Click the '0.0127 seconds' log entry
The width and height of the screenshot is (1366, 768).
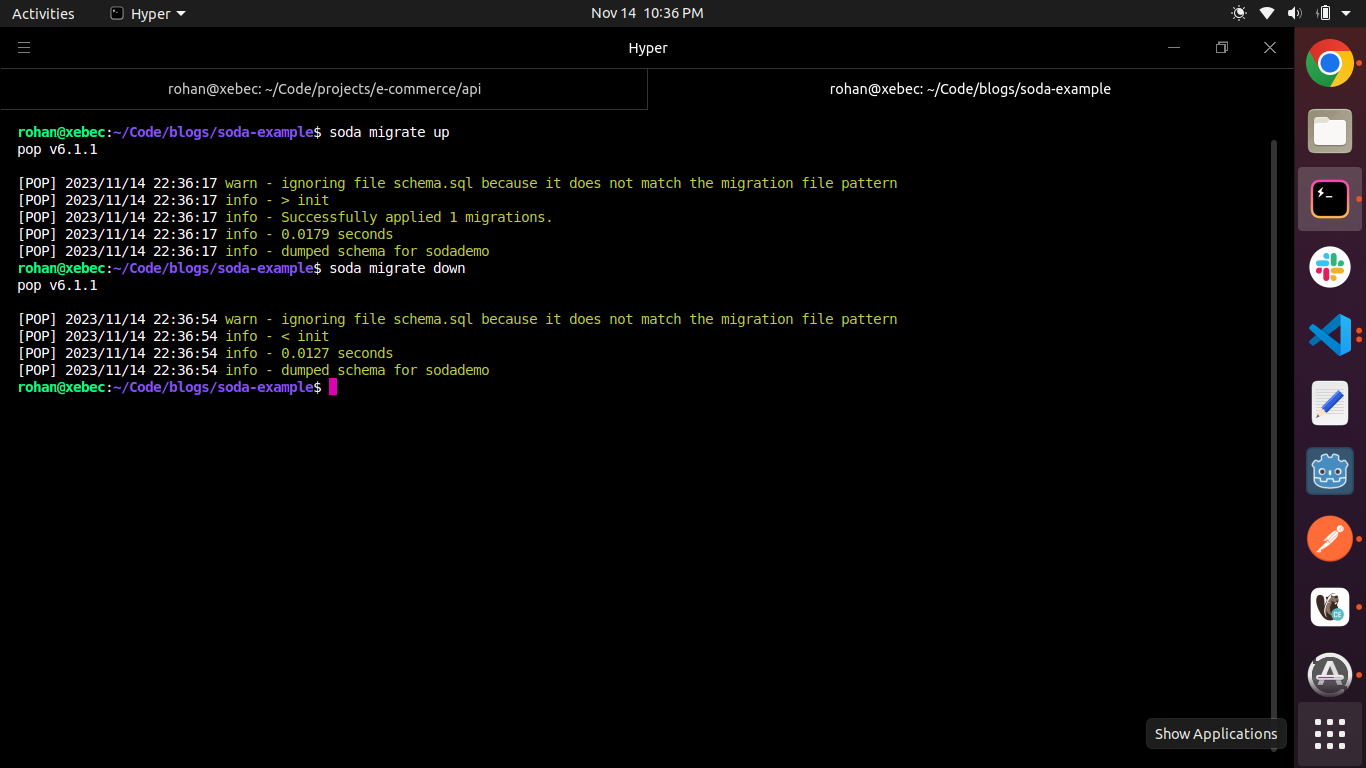coord(205,353)
